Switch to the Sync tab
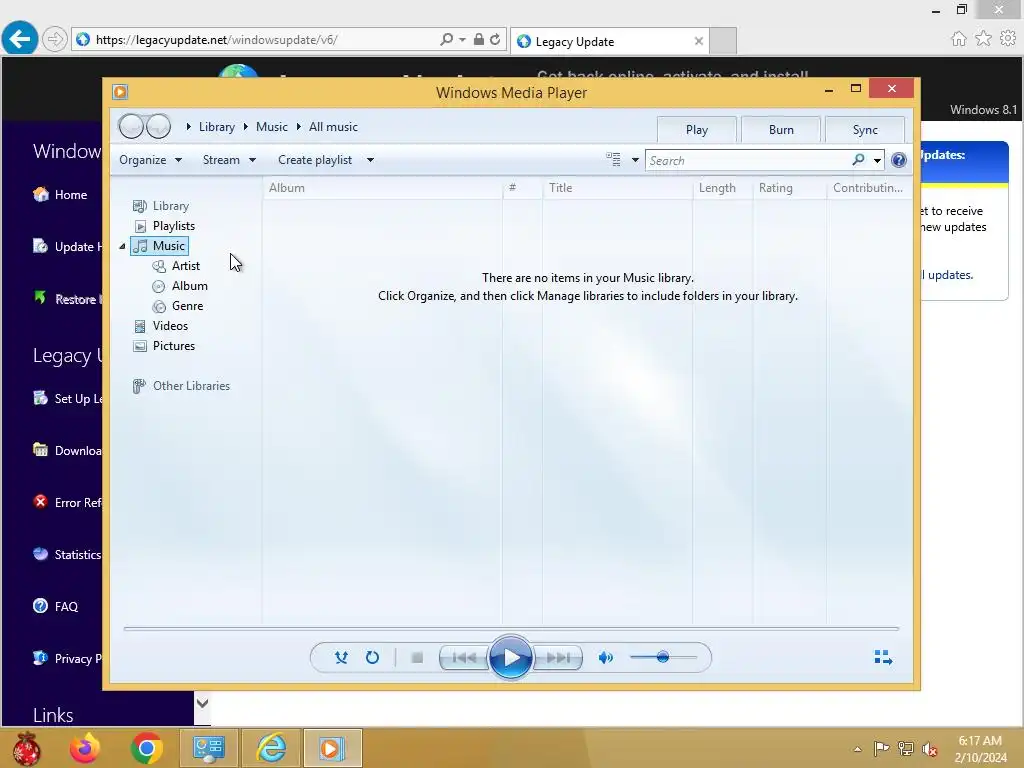 point(865,130)
